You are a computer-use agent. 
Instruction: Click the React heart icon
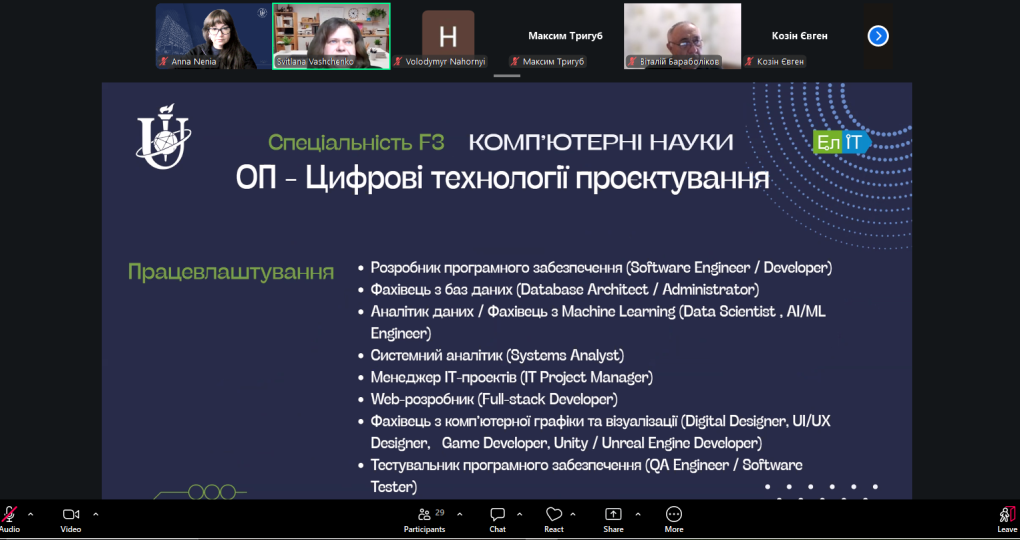(x=554, y=516)
